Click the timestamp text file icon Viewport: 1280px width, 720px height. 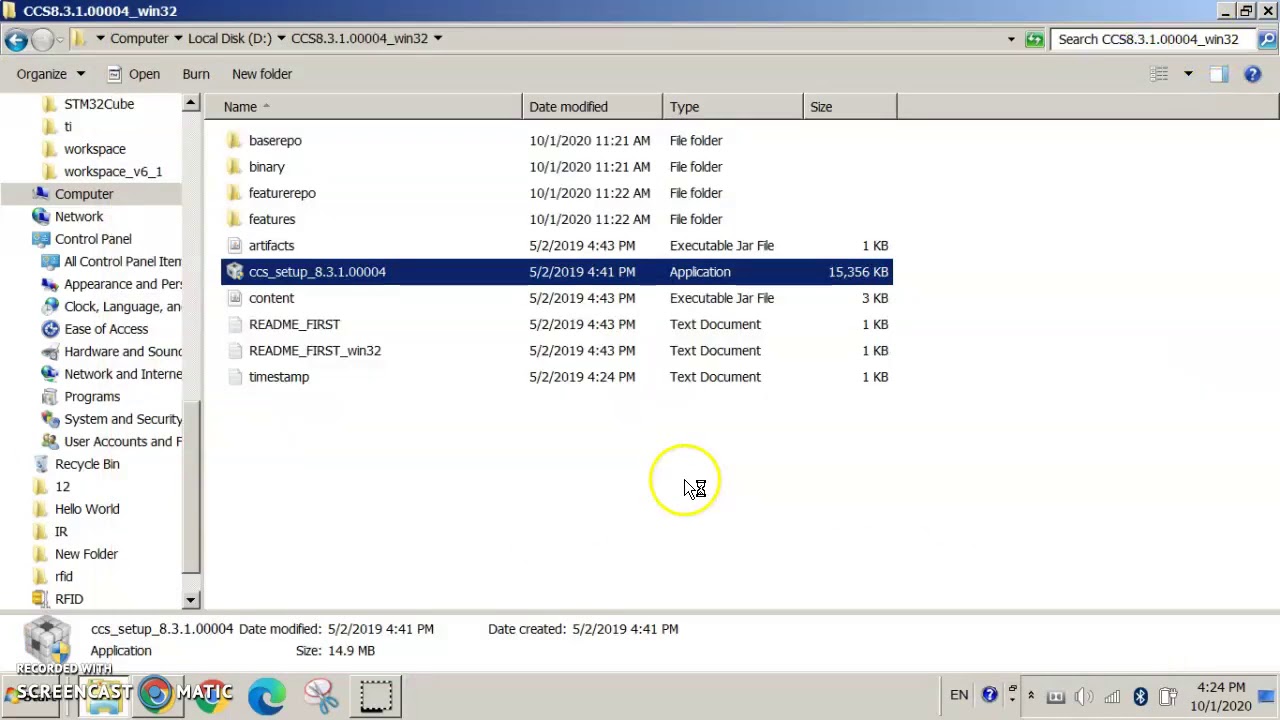coord(235,377)
